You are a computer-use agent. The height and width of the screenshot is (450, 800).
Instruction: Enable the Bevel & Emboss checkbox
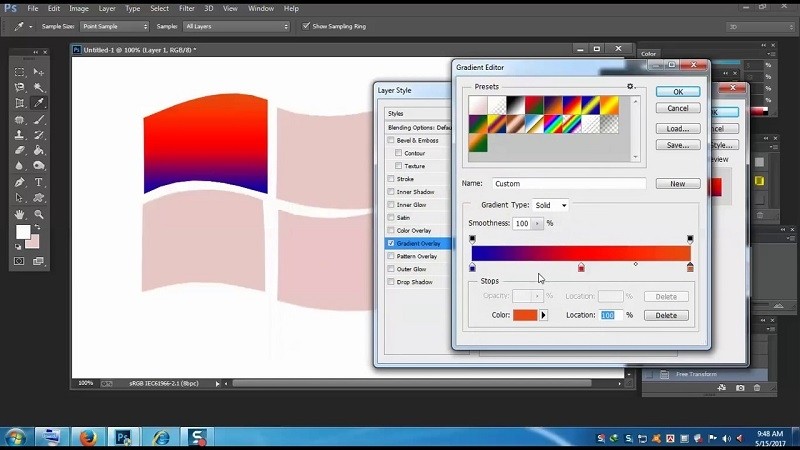click(391, 140)
